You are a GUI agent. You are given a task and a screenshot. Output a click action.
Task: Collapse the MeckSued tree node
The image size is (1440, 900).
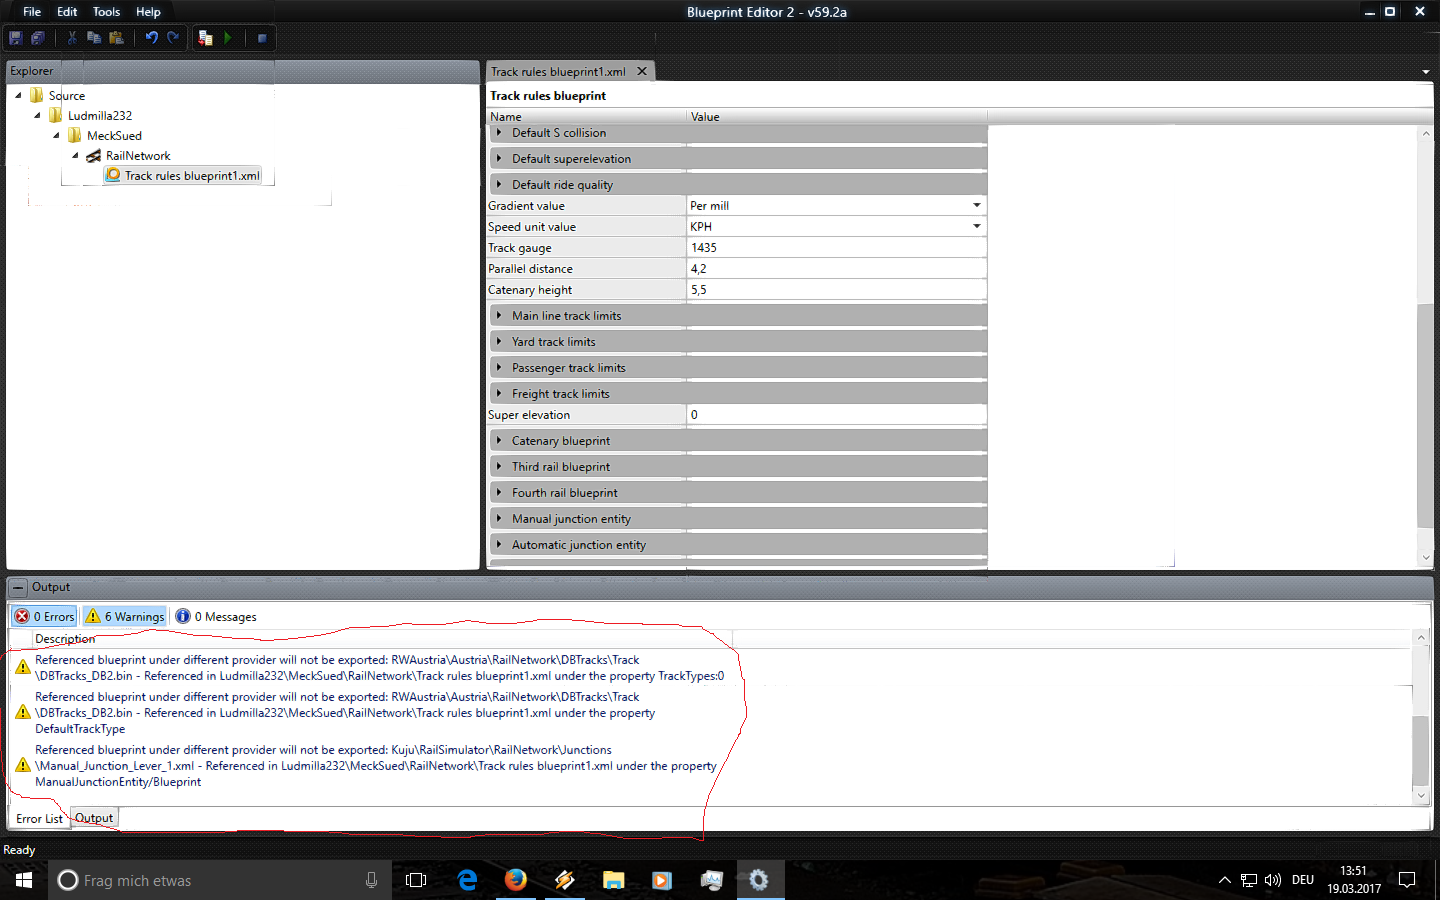(56, 135)
